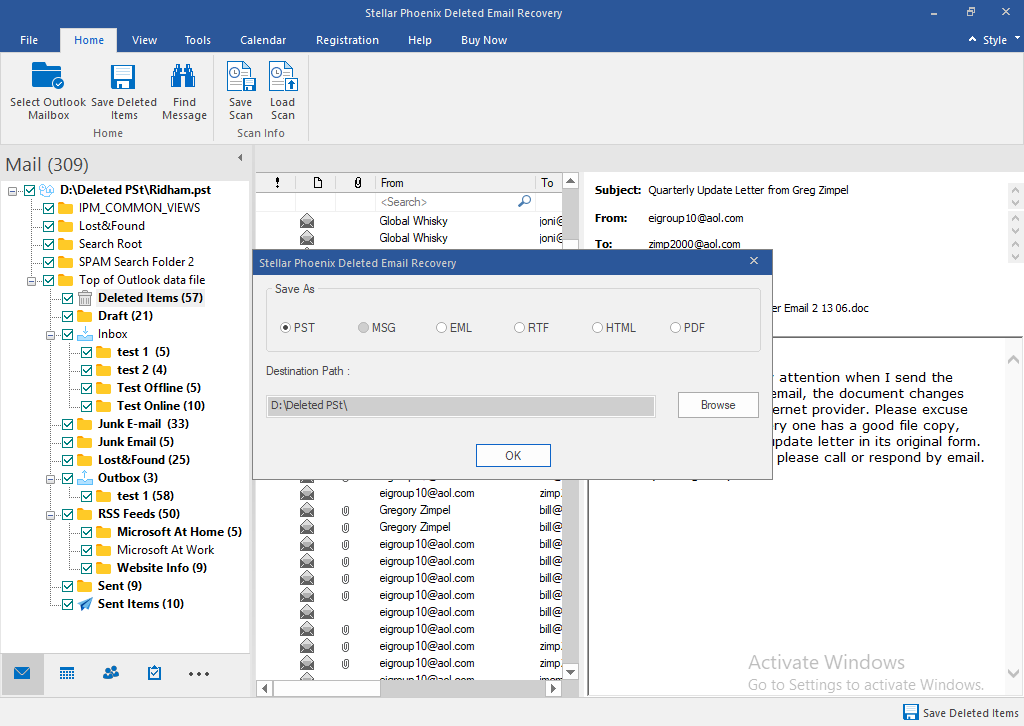Collapse the RSS Feeds folder tree
The height and width of the screenshot is (726, 1024).
[50, 514]
